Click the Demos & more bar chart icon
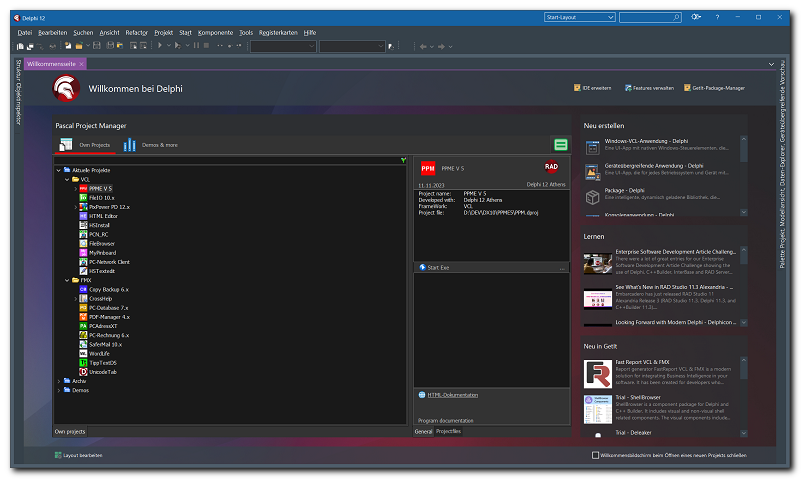 tap(130, 145)
